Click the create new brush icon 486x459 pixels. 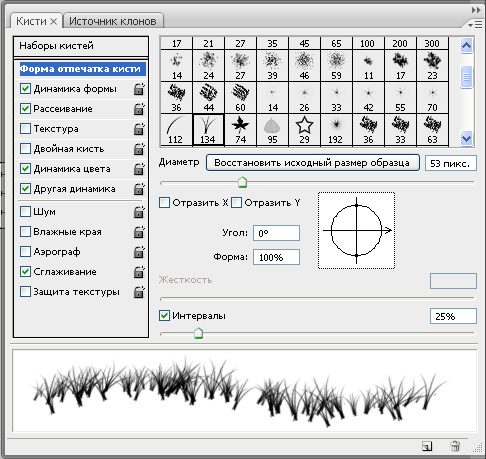coord(427,446)
